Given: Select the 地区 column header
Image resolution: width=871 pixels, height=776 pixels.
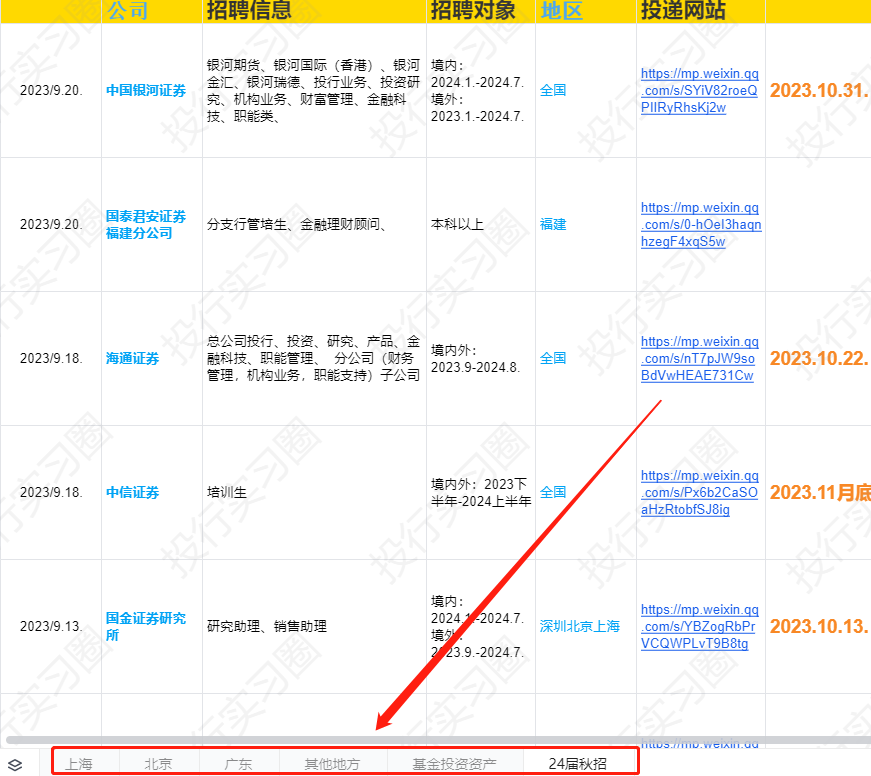Looking at the screenshot, I should tap(586, 11).
